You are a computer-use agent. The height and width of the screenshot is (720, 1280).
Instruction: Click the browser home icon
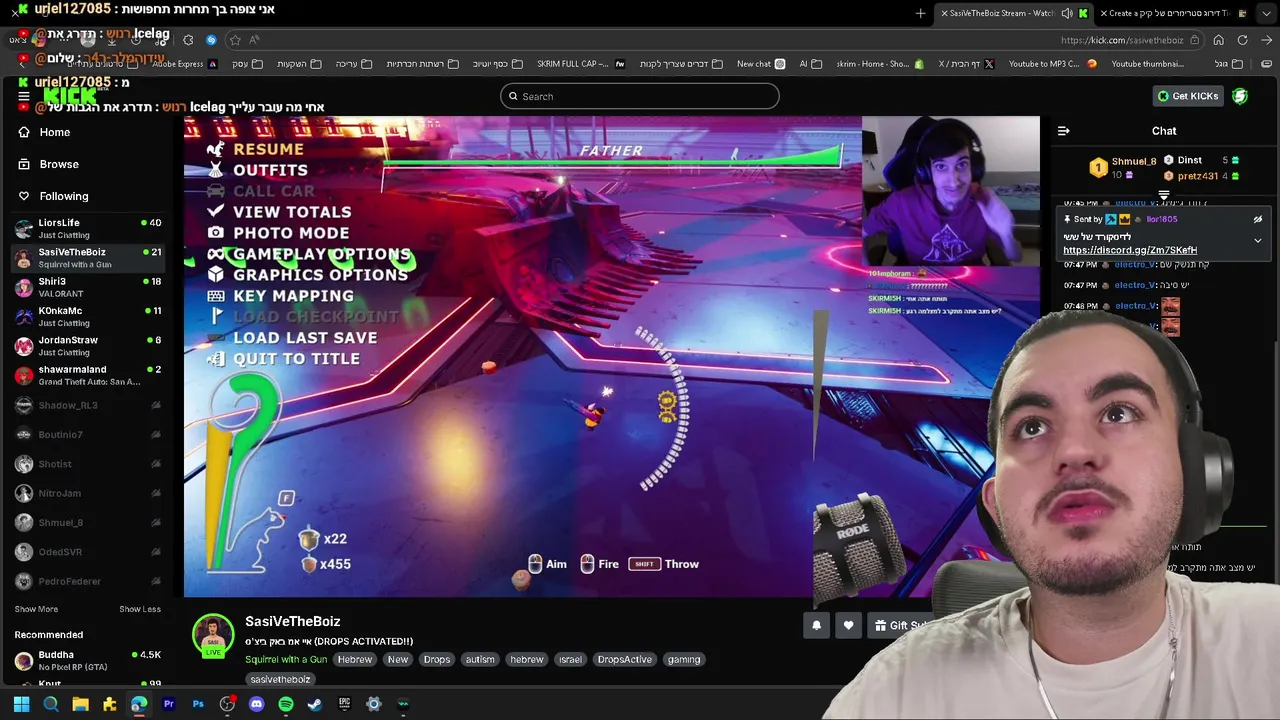coord(1218,40)
